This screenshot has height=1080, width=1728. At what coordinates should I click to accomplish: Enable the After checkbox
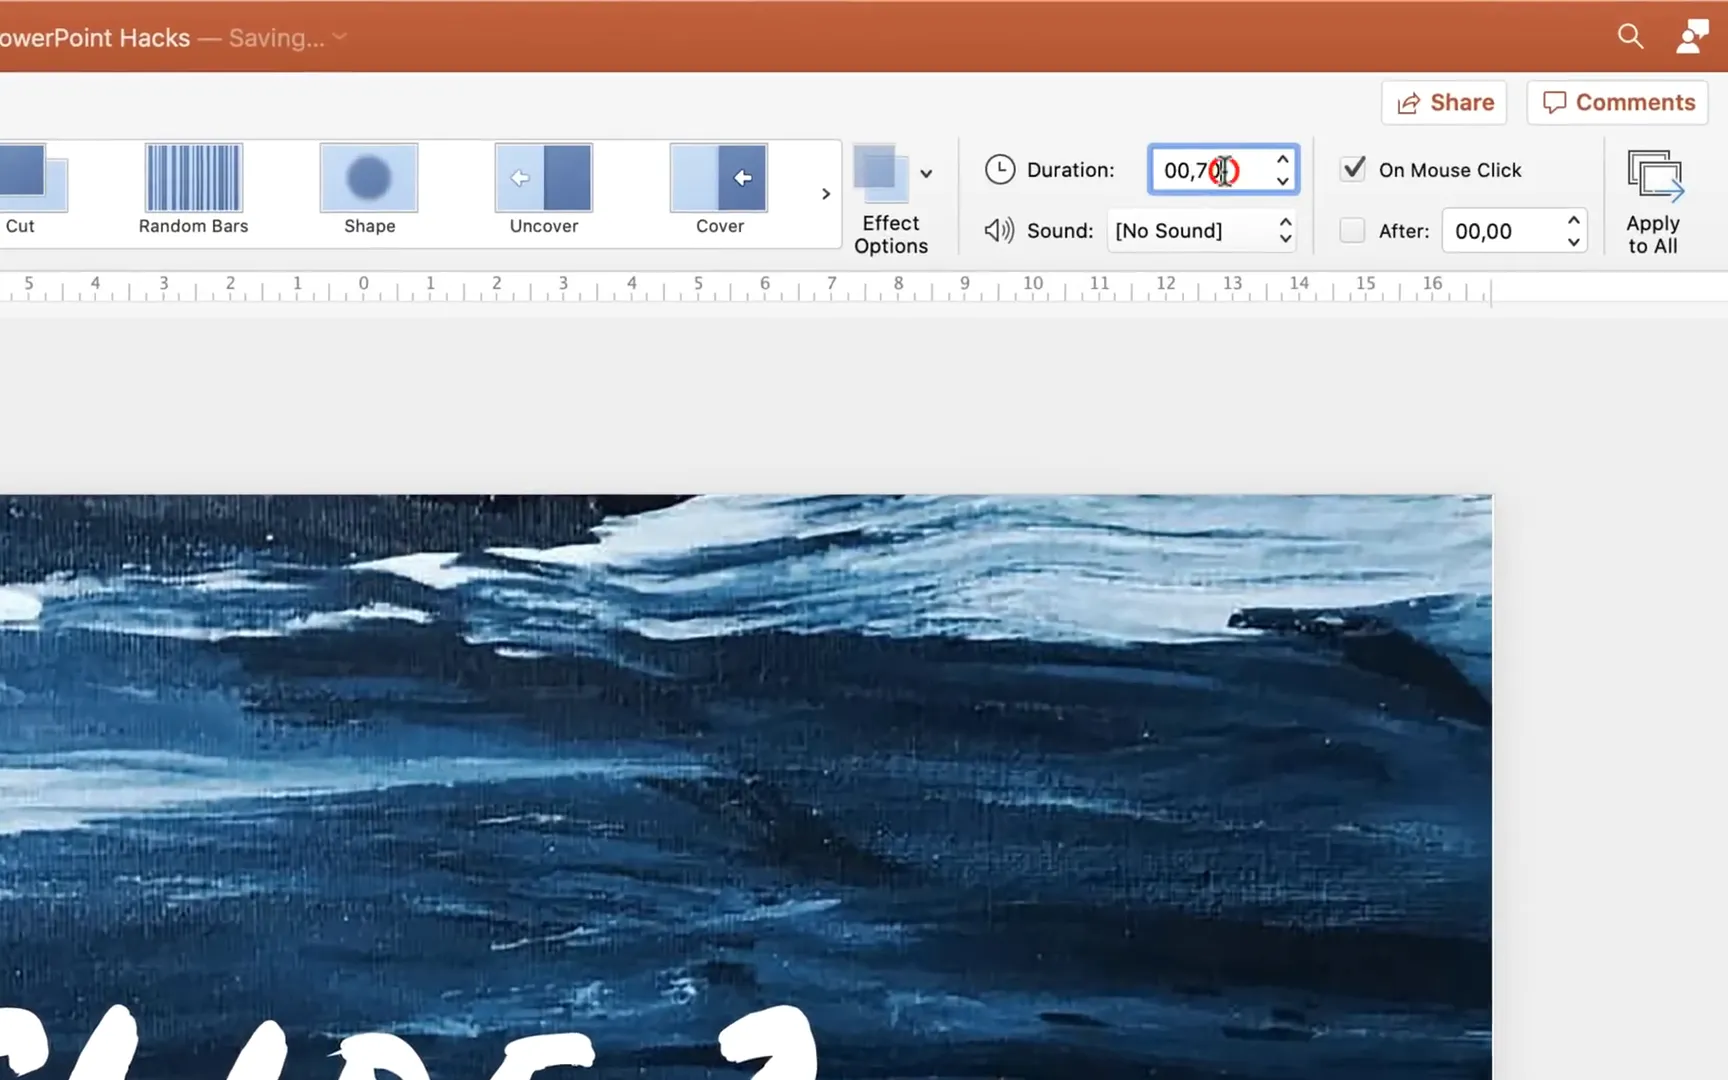[x=1351, y=230]
